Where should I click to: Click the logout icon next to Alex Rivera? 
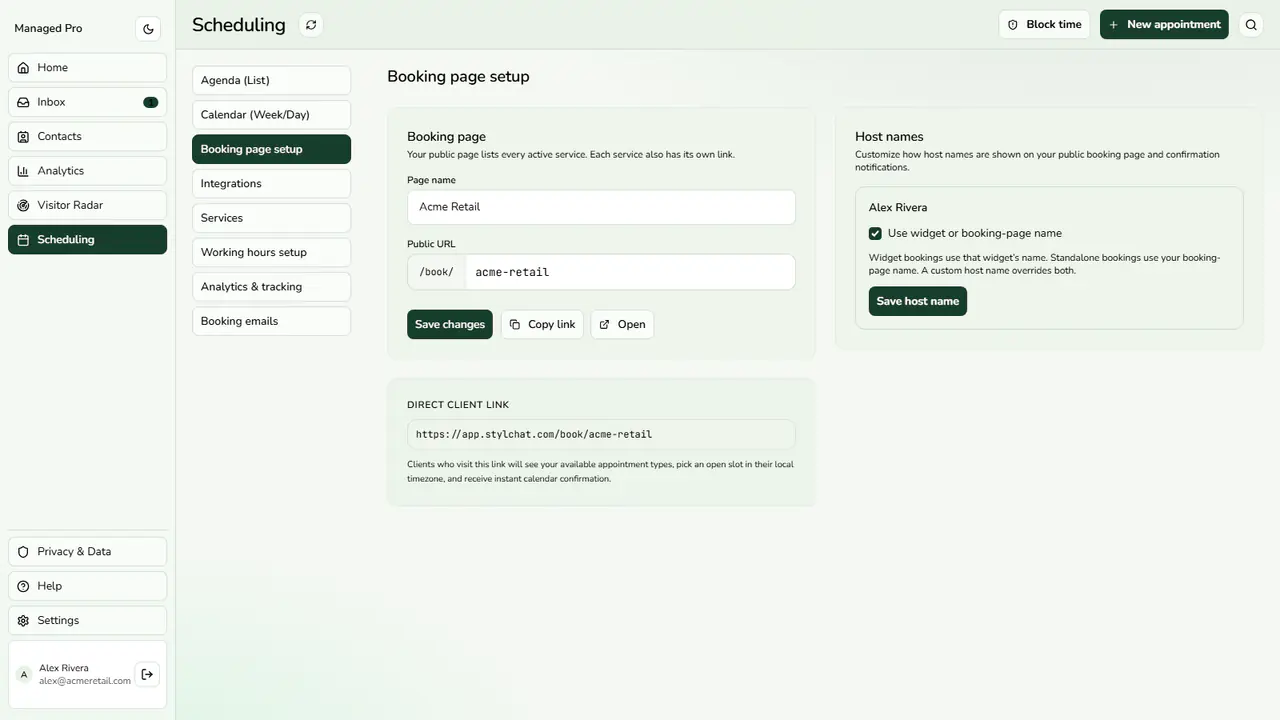147,675
